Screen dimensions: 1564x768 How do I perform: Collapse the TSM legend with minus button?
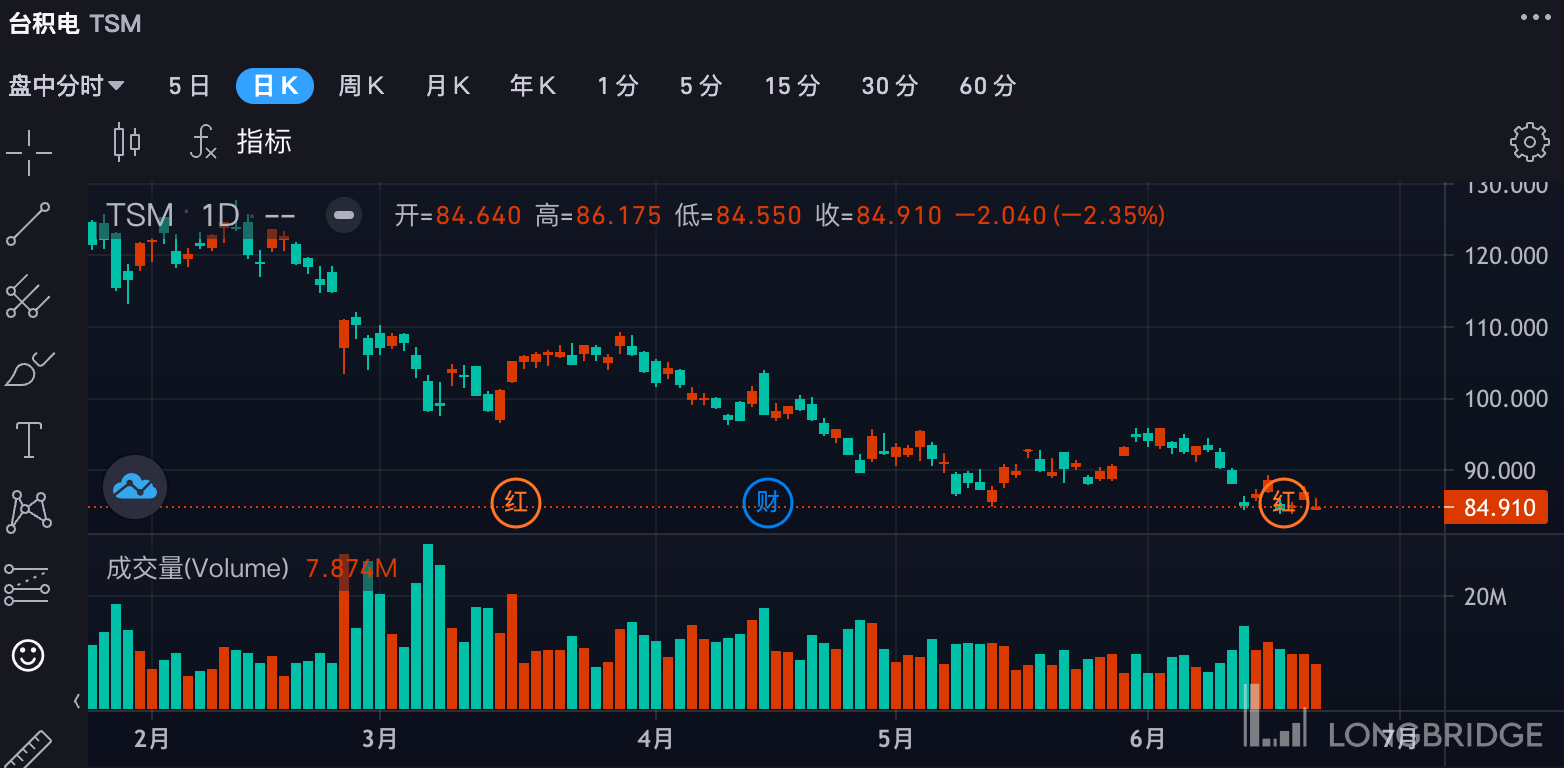343,215
